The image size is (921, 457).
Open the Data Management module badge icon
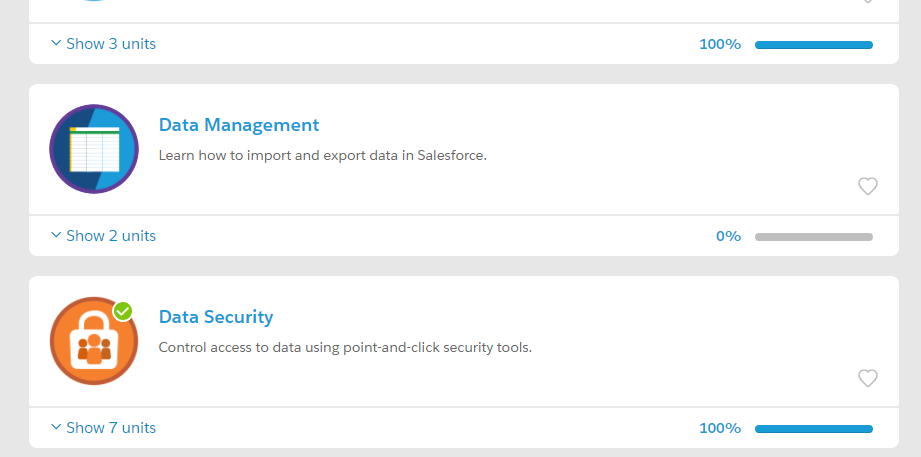coord(94,149)
